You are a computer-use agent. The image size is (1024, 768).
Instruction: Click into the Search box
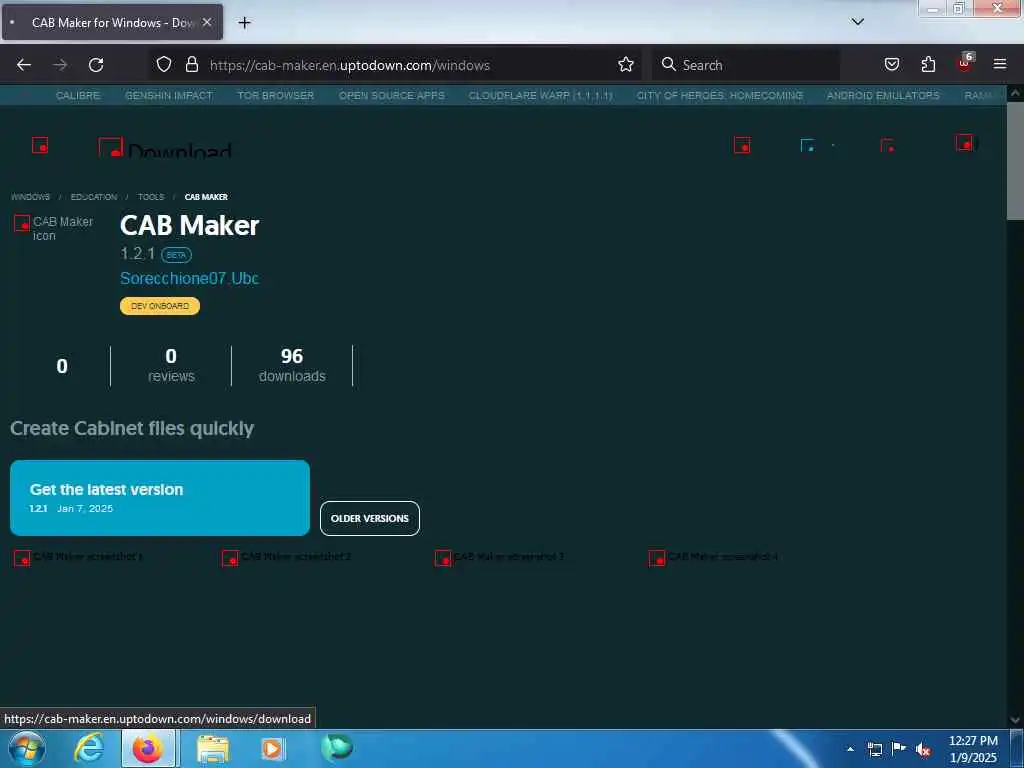click(746, 65)
